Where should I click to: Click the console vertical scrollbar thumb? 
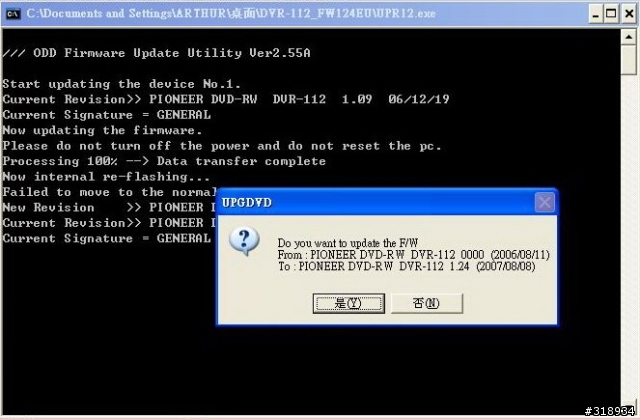[629, 60]
